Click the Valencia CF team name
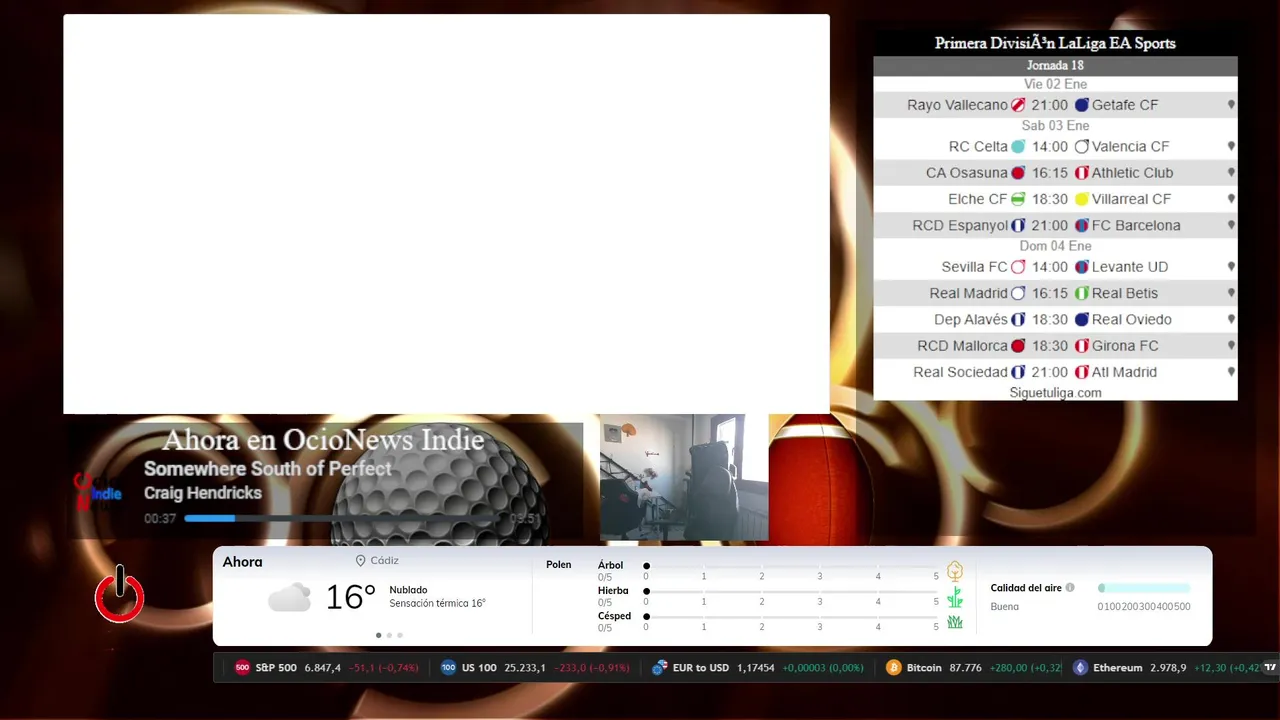Image resolution: width=1280 pixels, height=720 pixels. pos(1130,146)
